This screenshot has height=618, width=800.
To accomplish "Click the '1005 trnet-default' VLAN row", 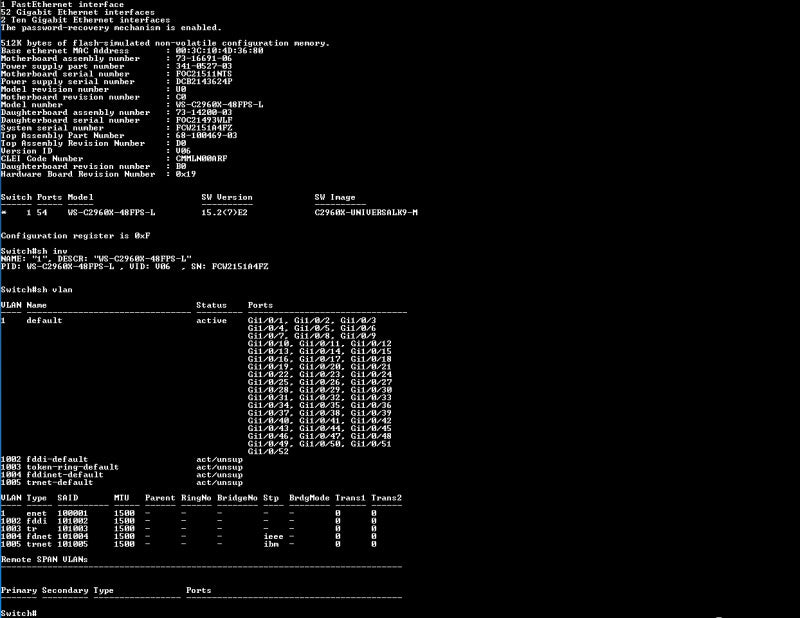I will [x=121, y=482].
